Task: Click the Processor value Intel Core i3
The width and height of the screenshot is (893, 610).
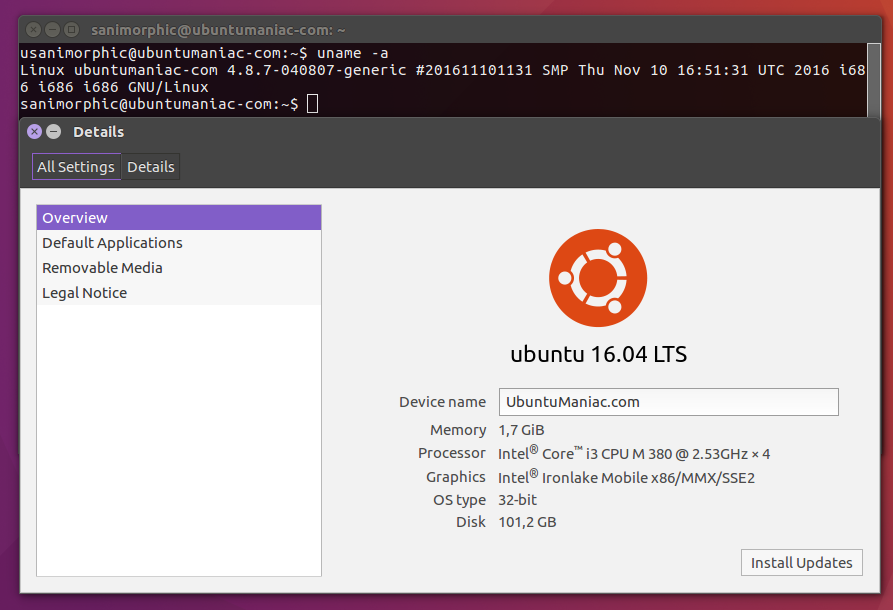Action: coord(634,453)
